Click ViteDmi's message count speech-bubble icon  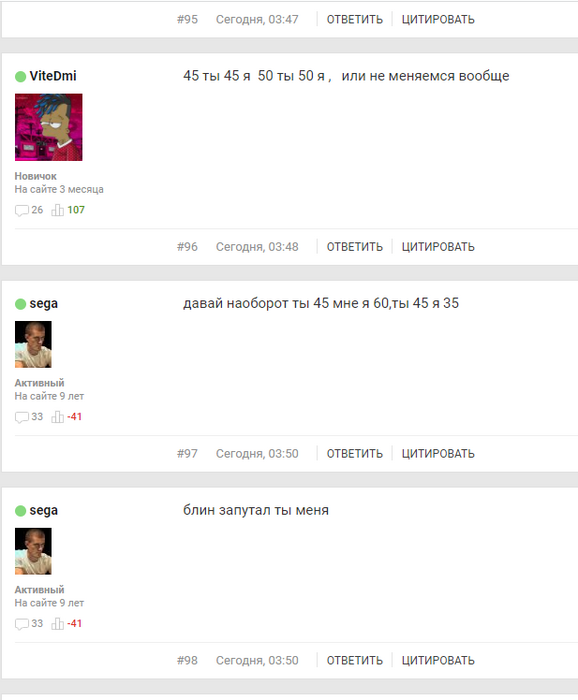(x=21, y=210)
